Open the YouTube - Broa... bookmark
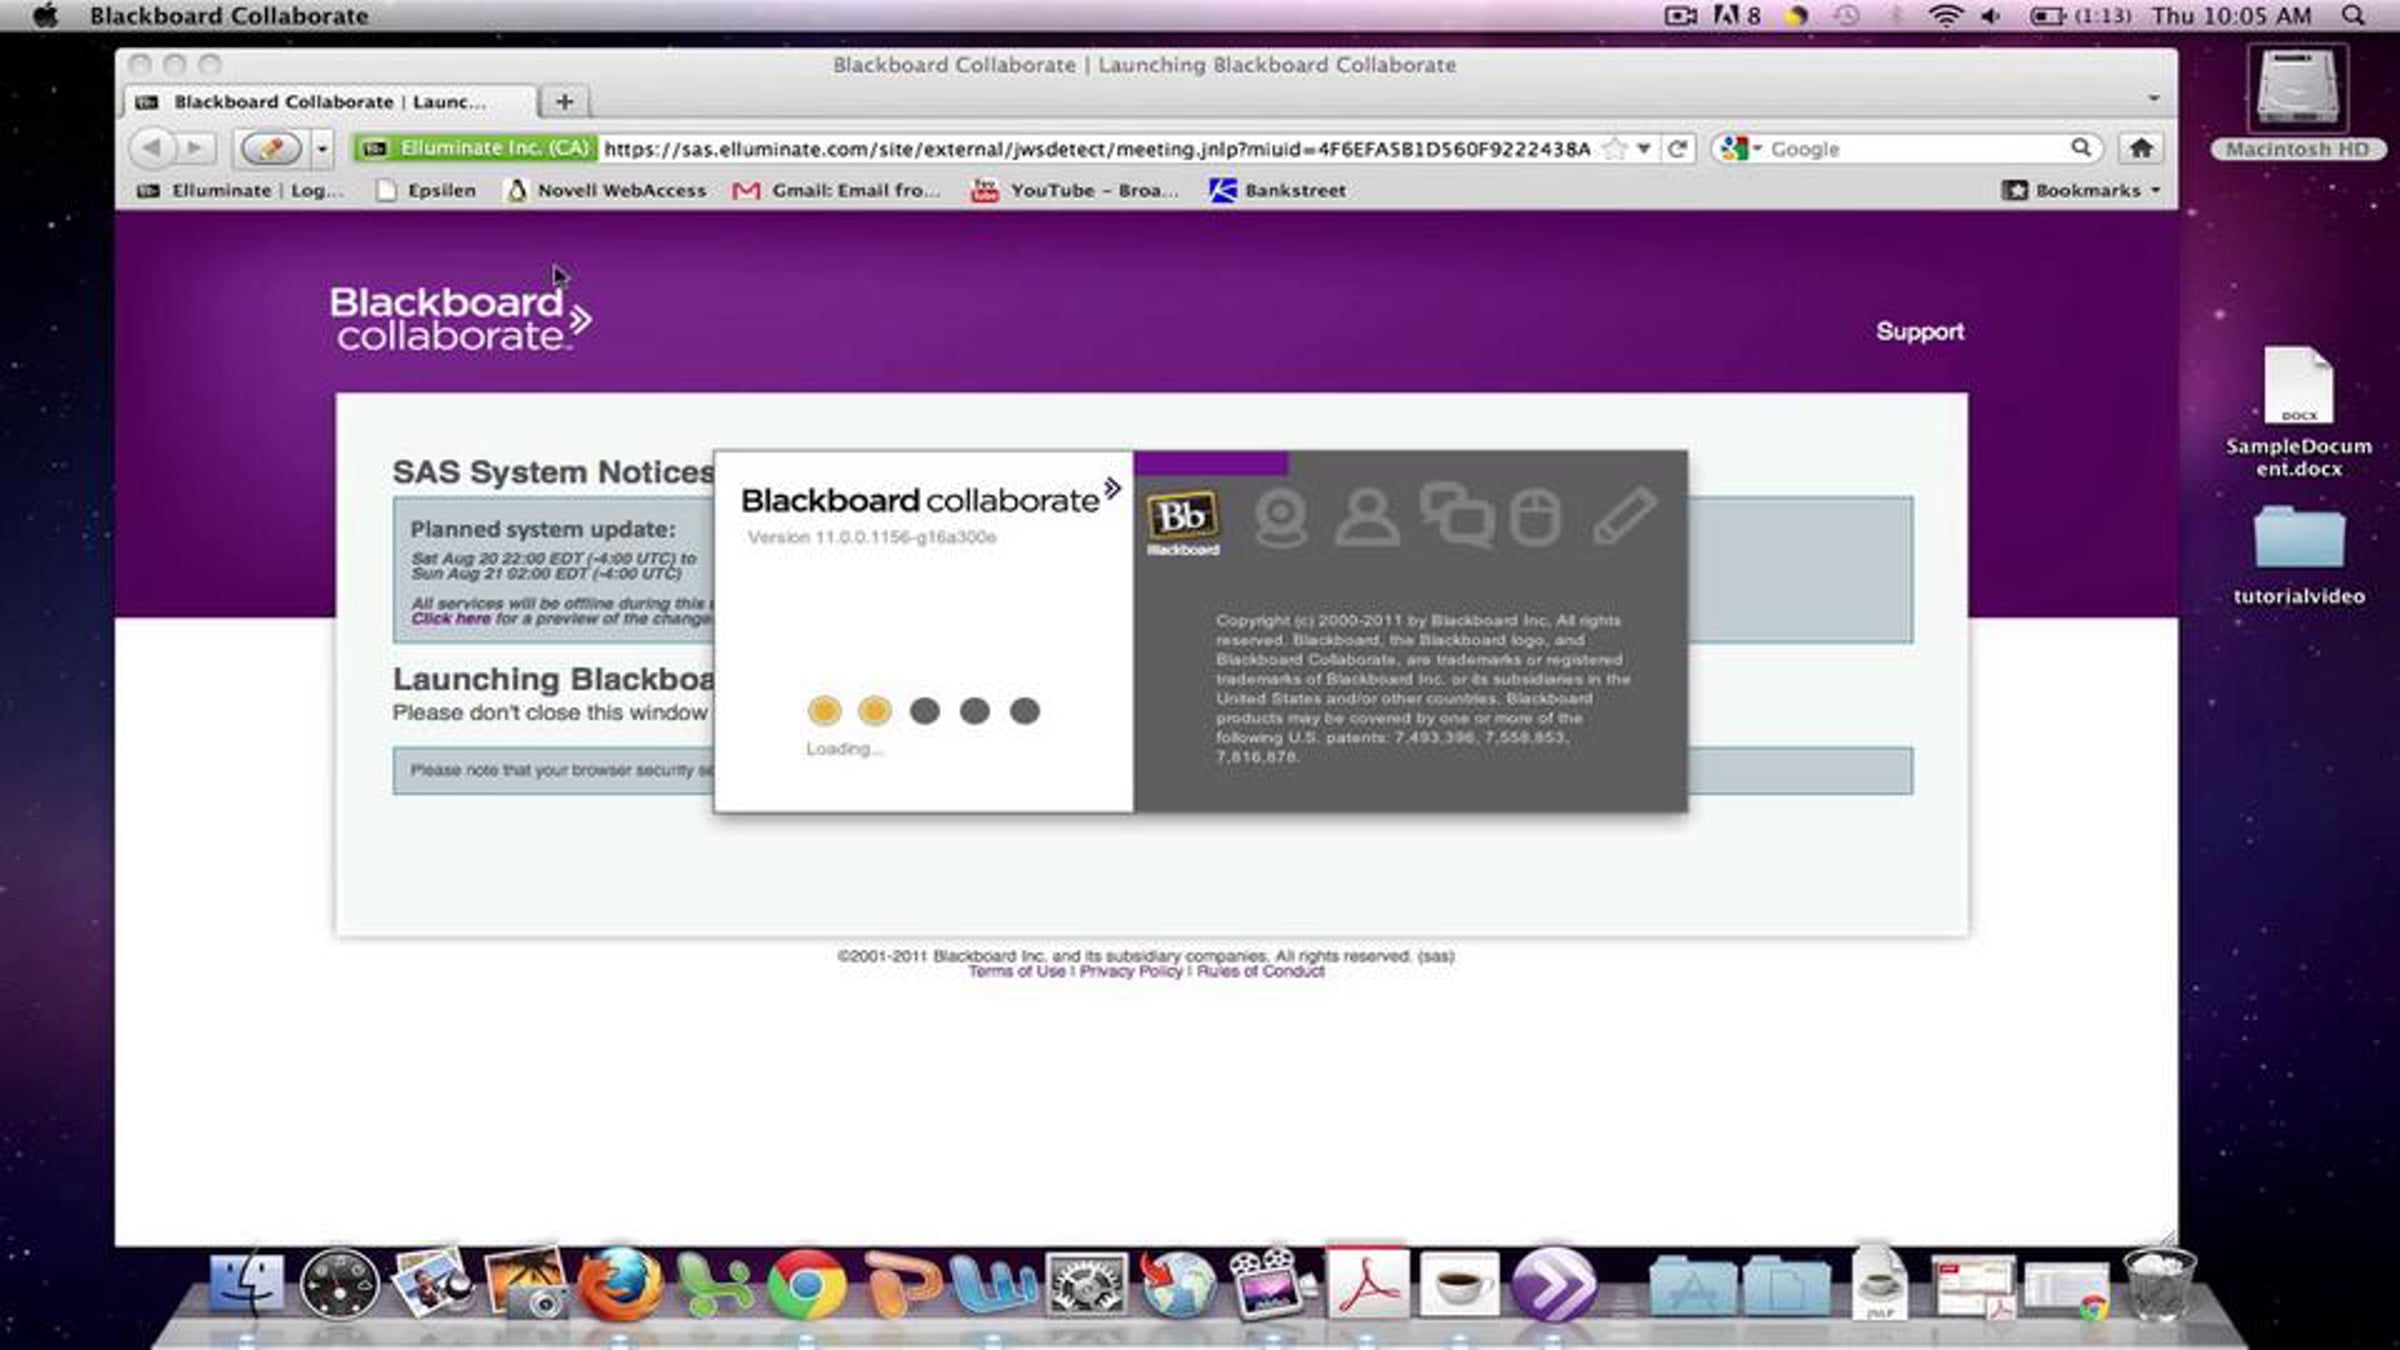2400x1350 pixels. point(1075,190)
